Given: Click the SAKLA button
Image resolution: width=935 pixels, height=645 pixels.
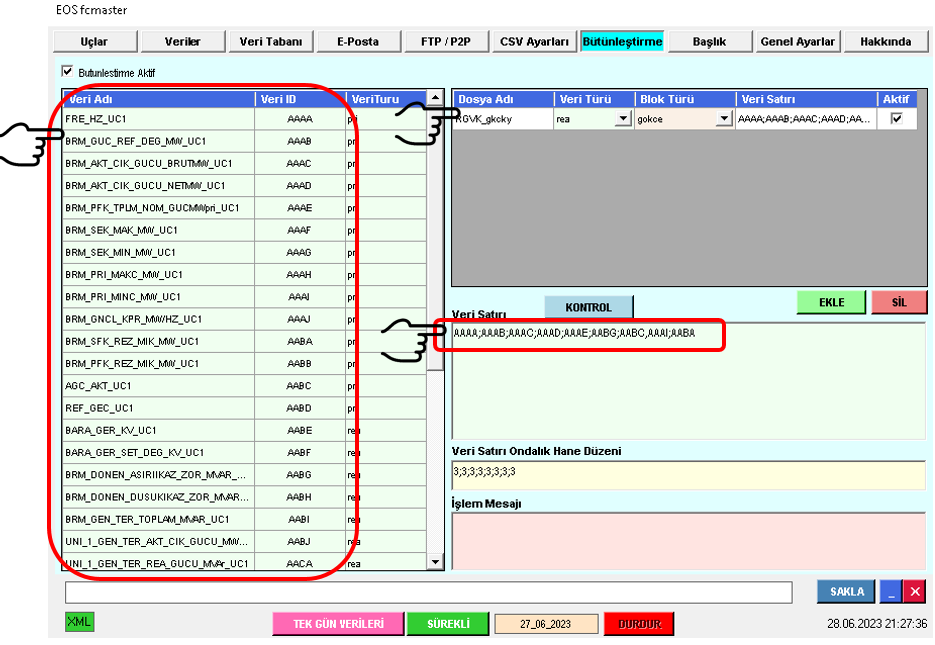Looking at the screenshot, I should click(847, 591).
